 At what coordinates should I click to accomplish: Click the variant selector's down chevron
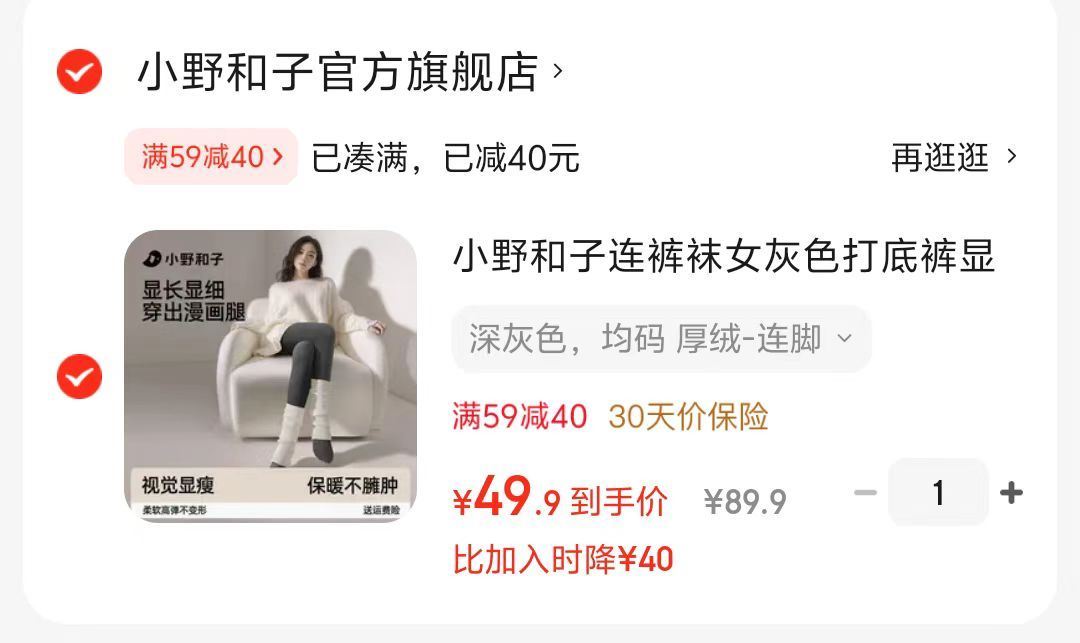point(844,339)
